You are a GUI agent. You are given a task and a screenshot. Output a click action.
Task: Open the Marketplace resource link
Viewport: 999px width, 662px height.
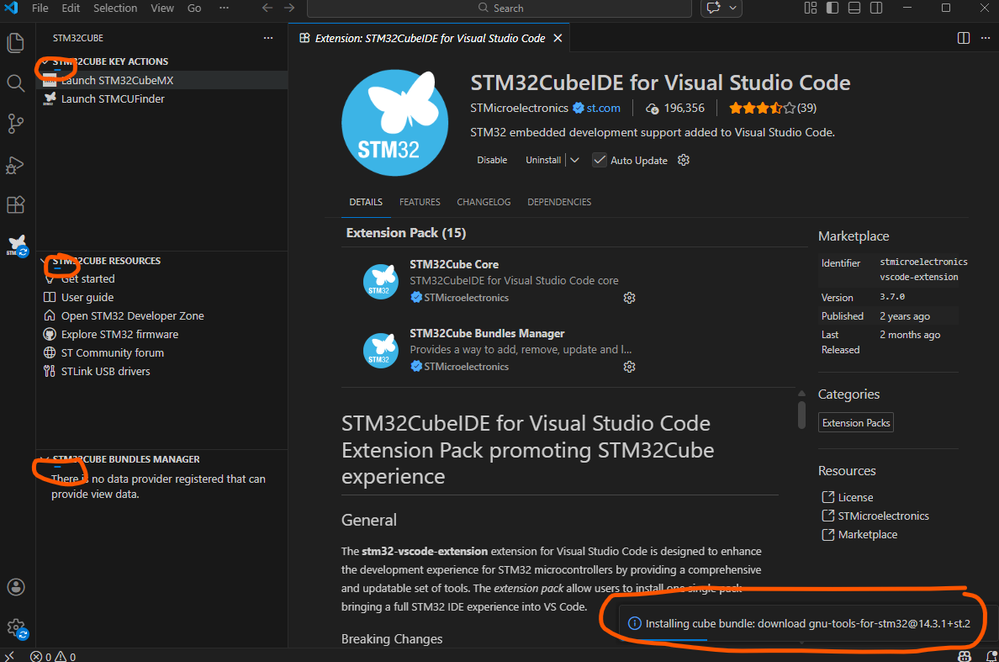867,534
